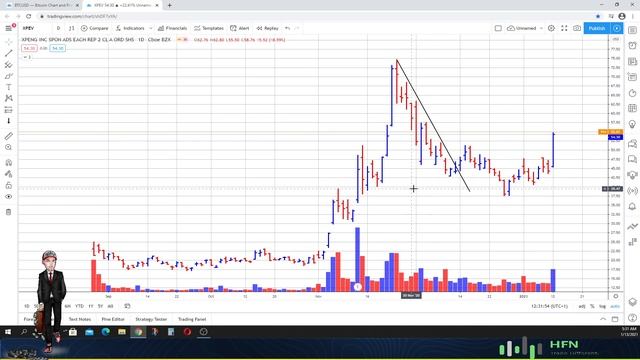Select the arrow icons tool
640x360 pixels.
click(x=9, y=121)
